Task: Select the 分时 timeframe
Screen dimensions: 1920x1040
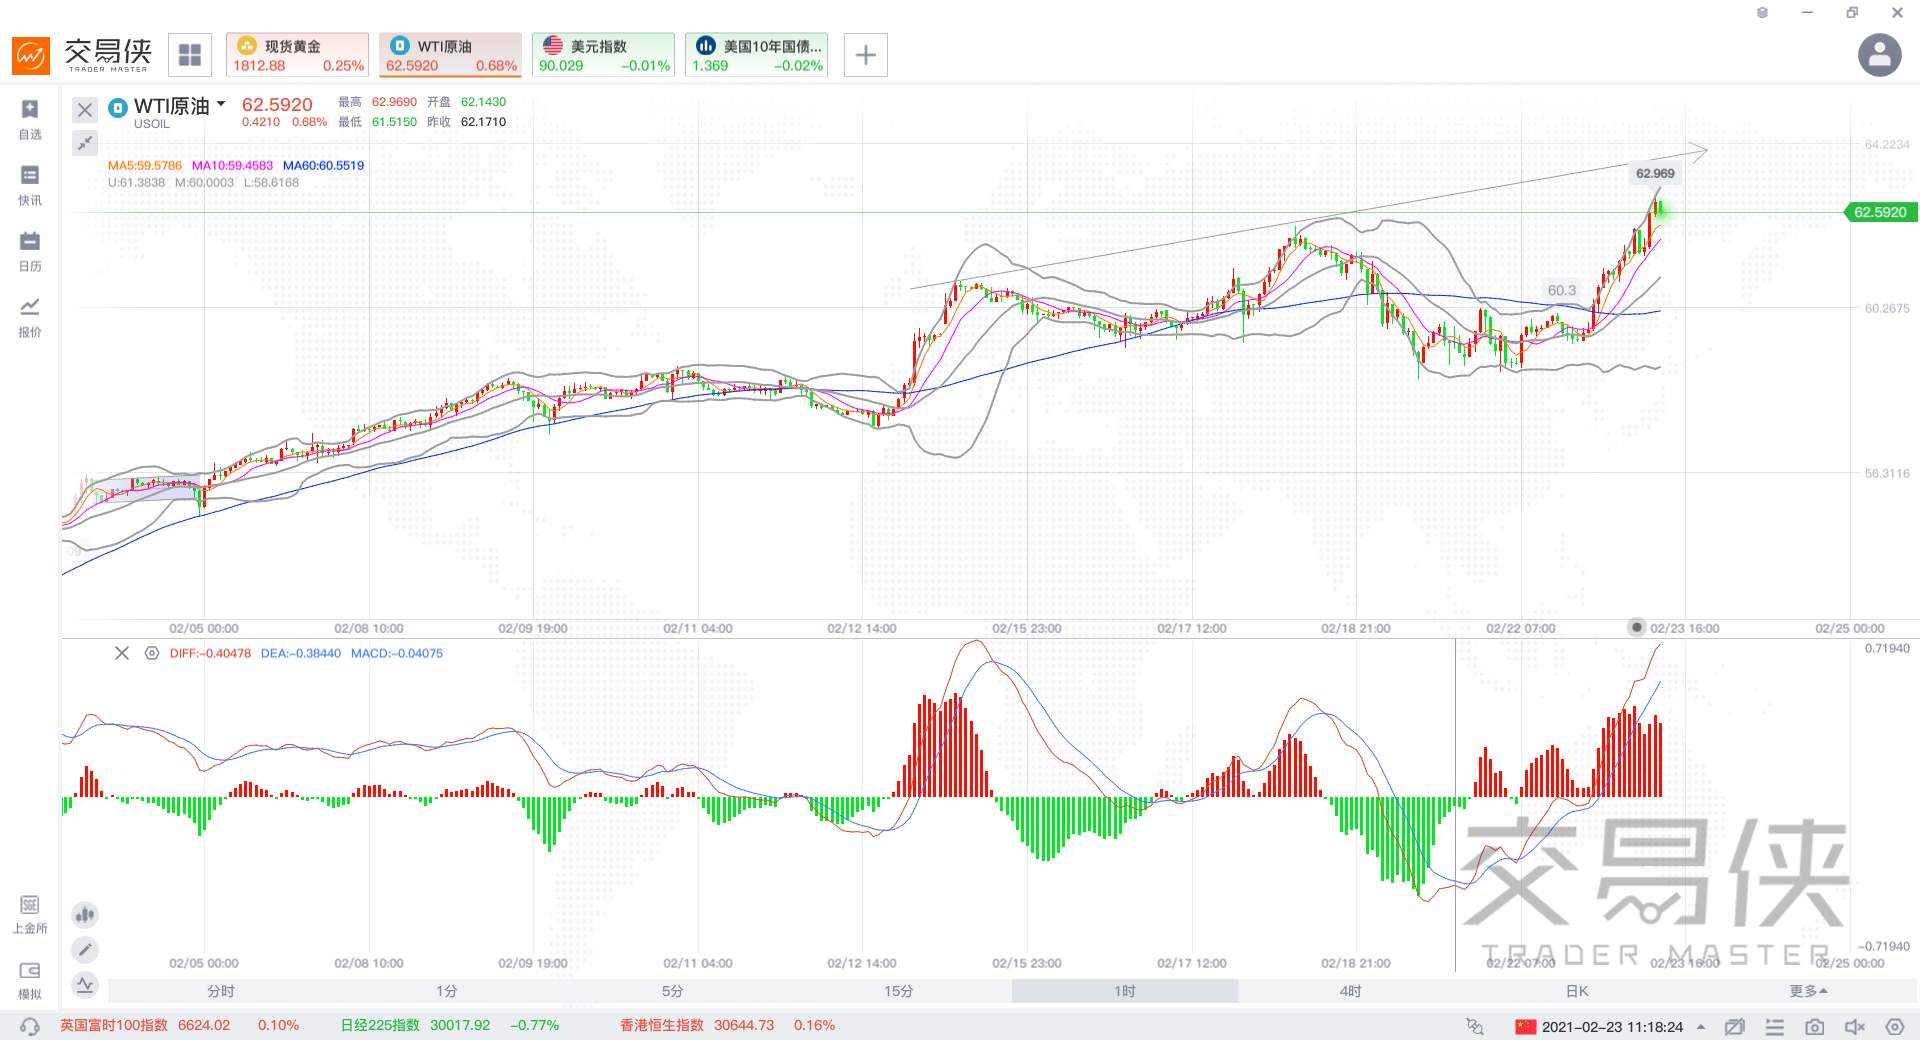Action: (x=221, y=991)
